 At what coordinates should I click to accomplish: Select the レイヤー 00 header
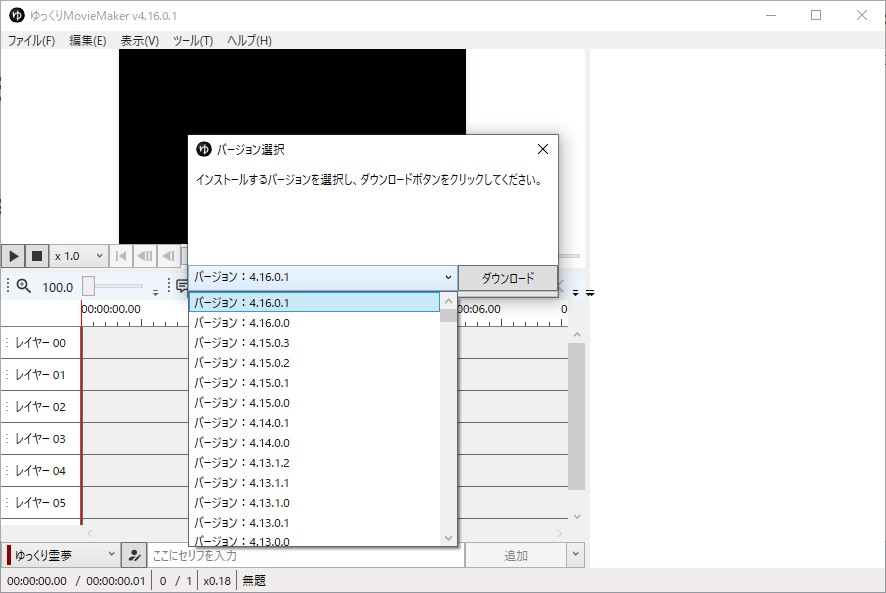point(41,343)
